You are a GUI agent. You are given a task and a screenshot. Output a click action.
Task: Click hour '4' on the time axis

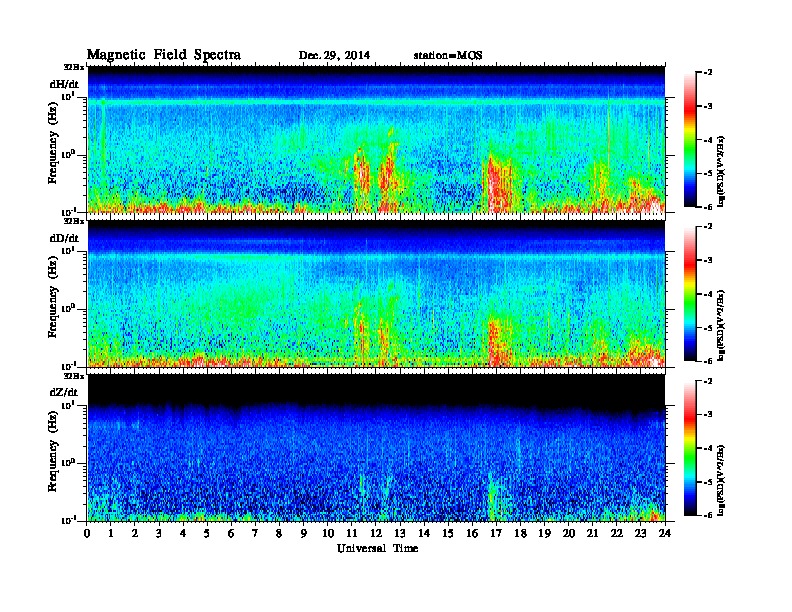(x=183, y=534)
